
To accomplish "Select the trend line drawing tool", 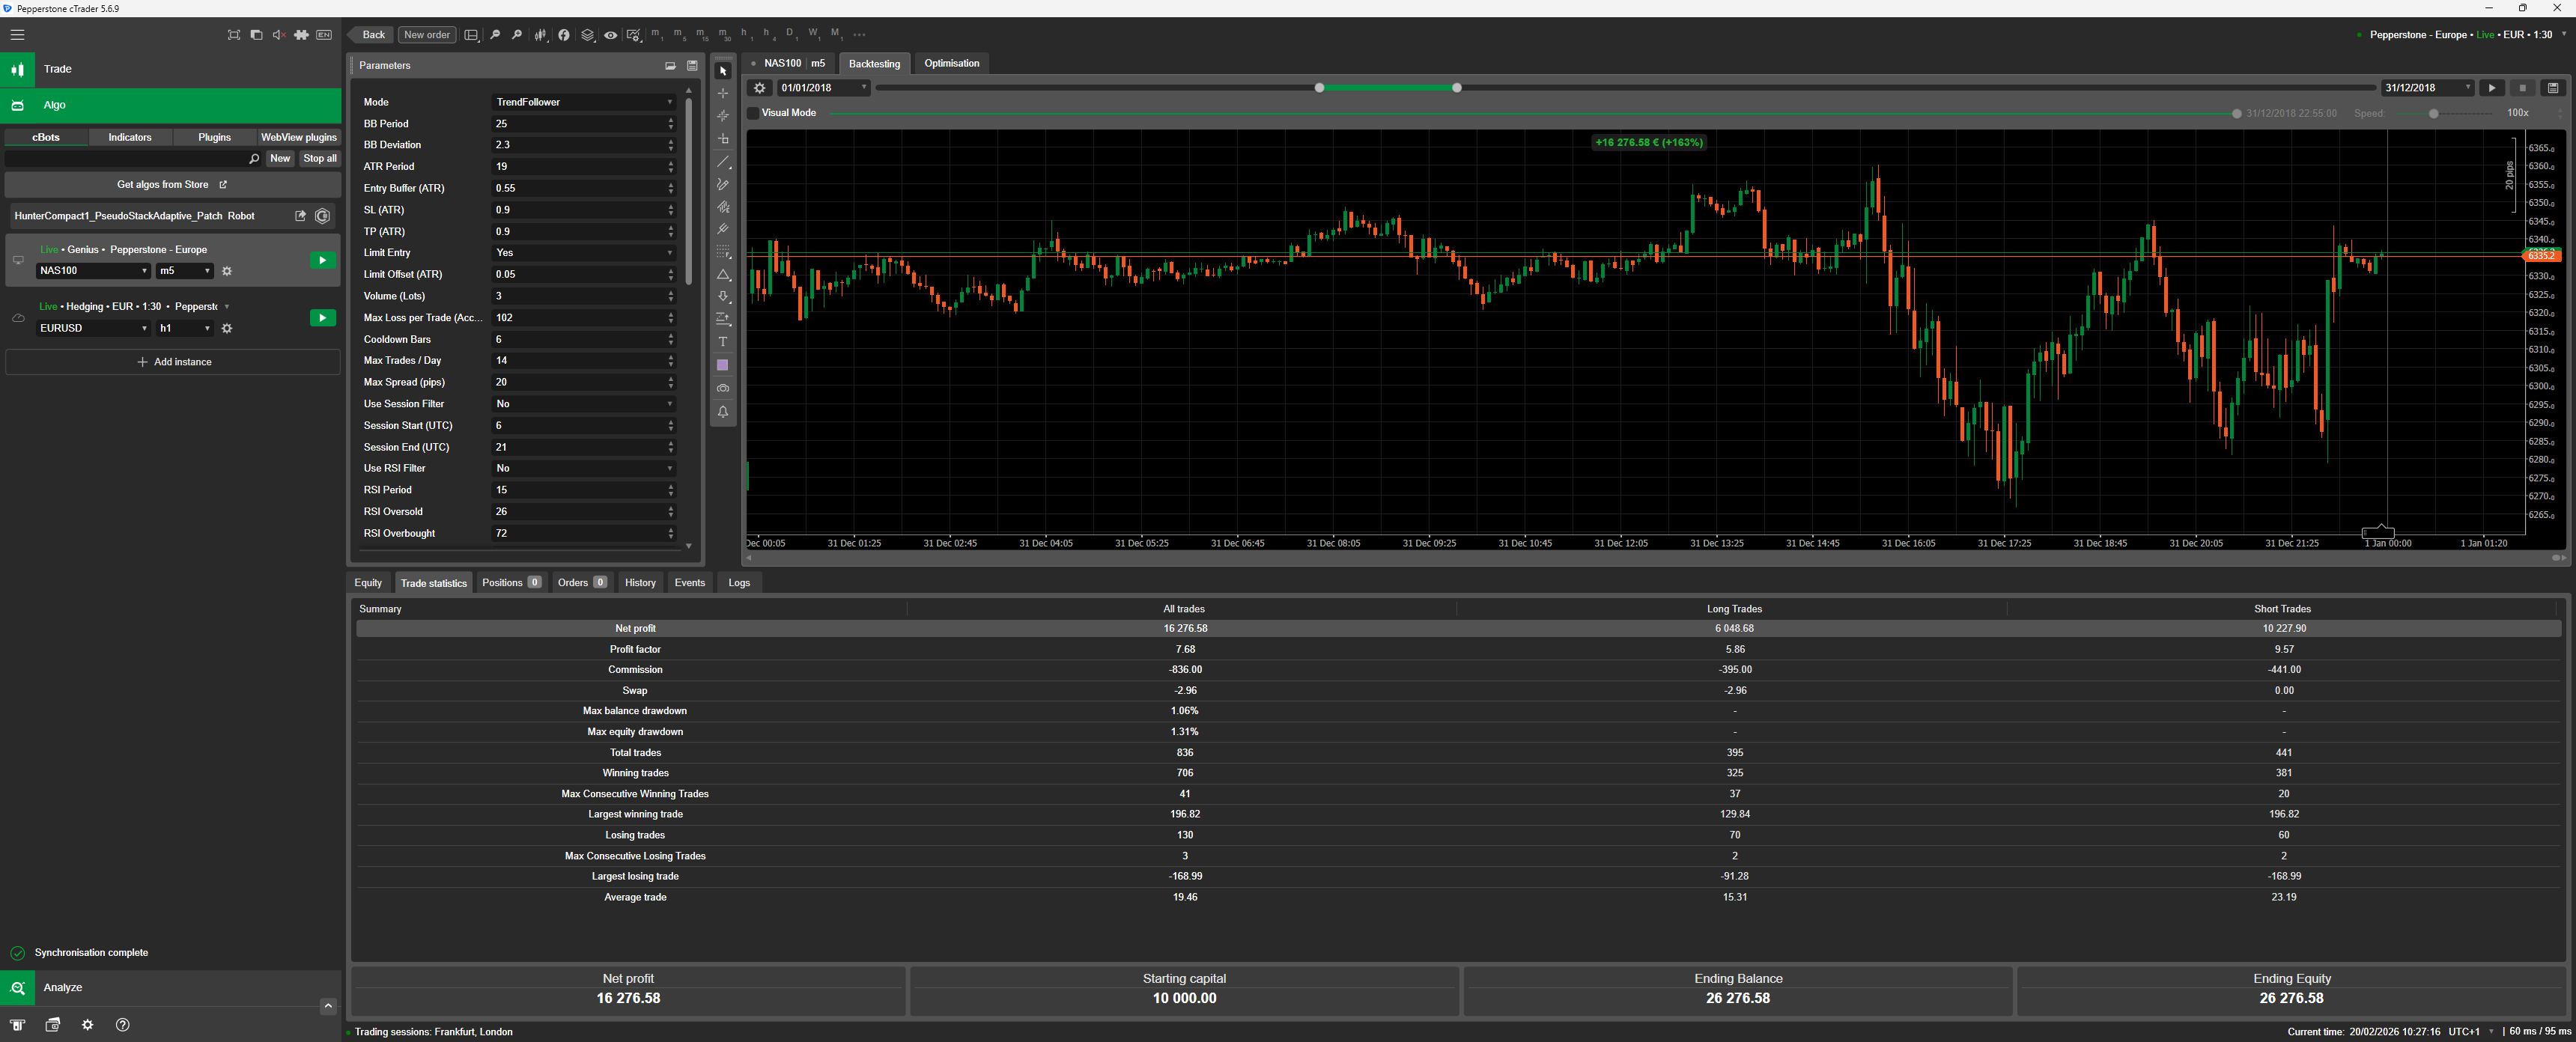I will click(723, 162).
